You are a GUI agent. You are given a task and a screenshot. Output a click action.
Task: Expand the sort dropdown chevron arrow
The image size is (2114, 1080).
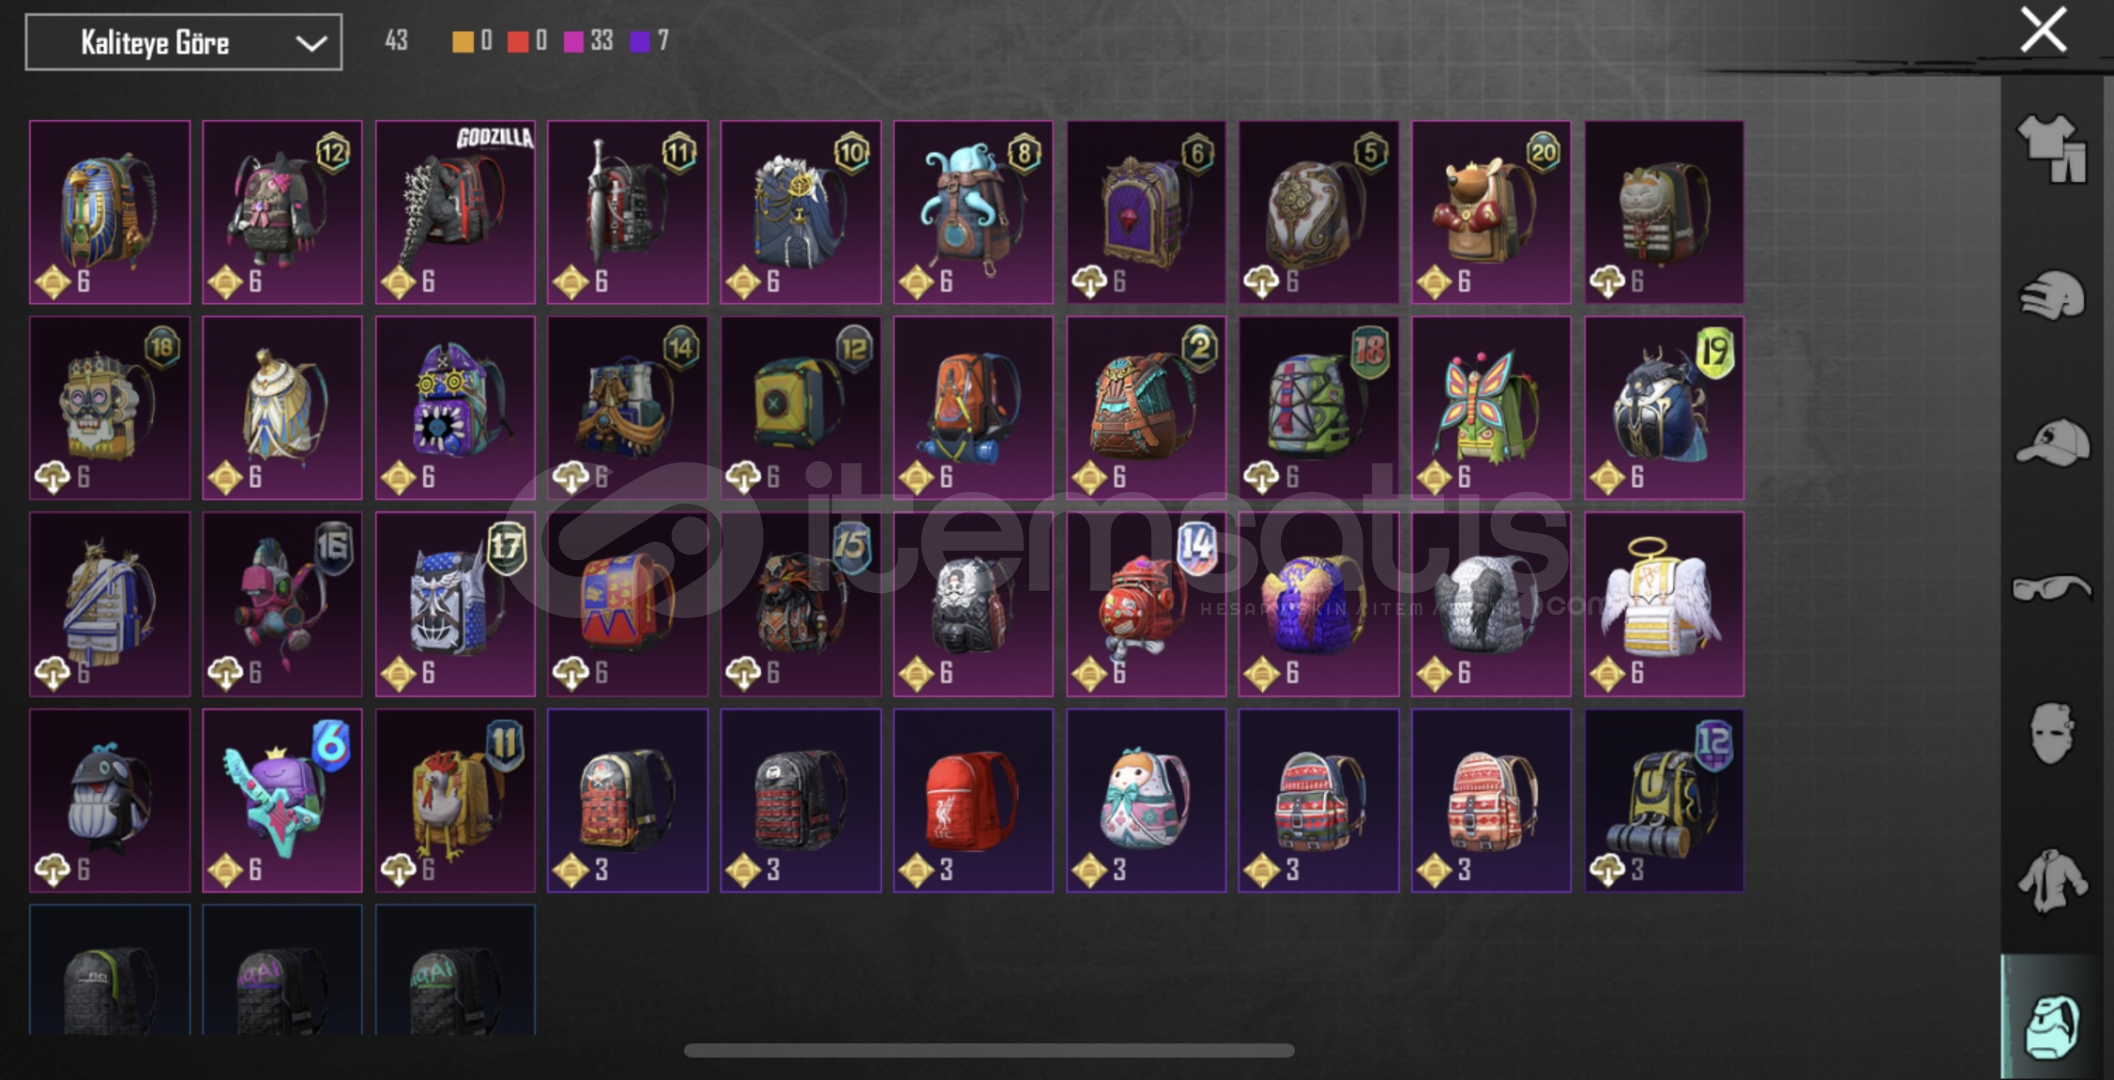pyautogui.click(x=311, y=43)
